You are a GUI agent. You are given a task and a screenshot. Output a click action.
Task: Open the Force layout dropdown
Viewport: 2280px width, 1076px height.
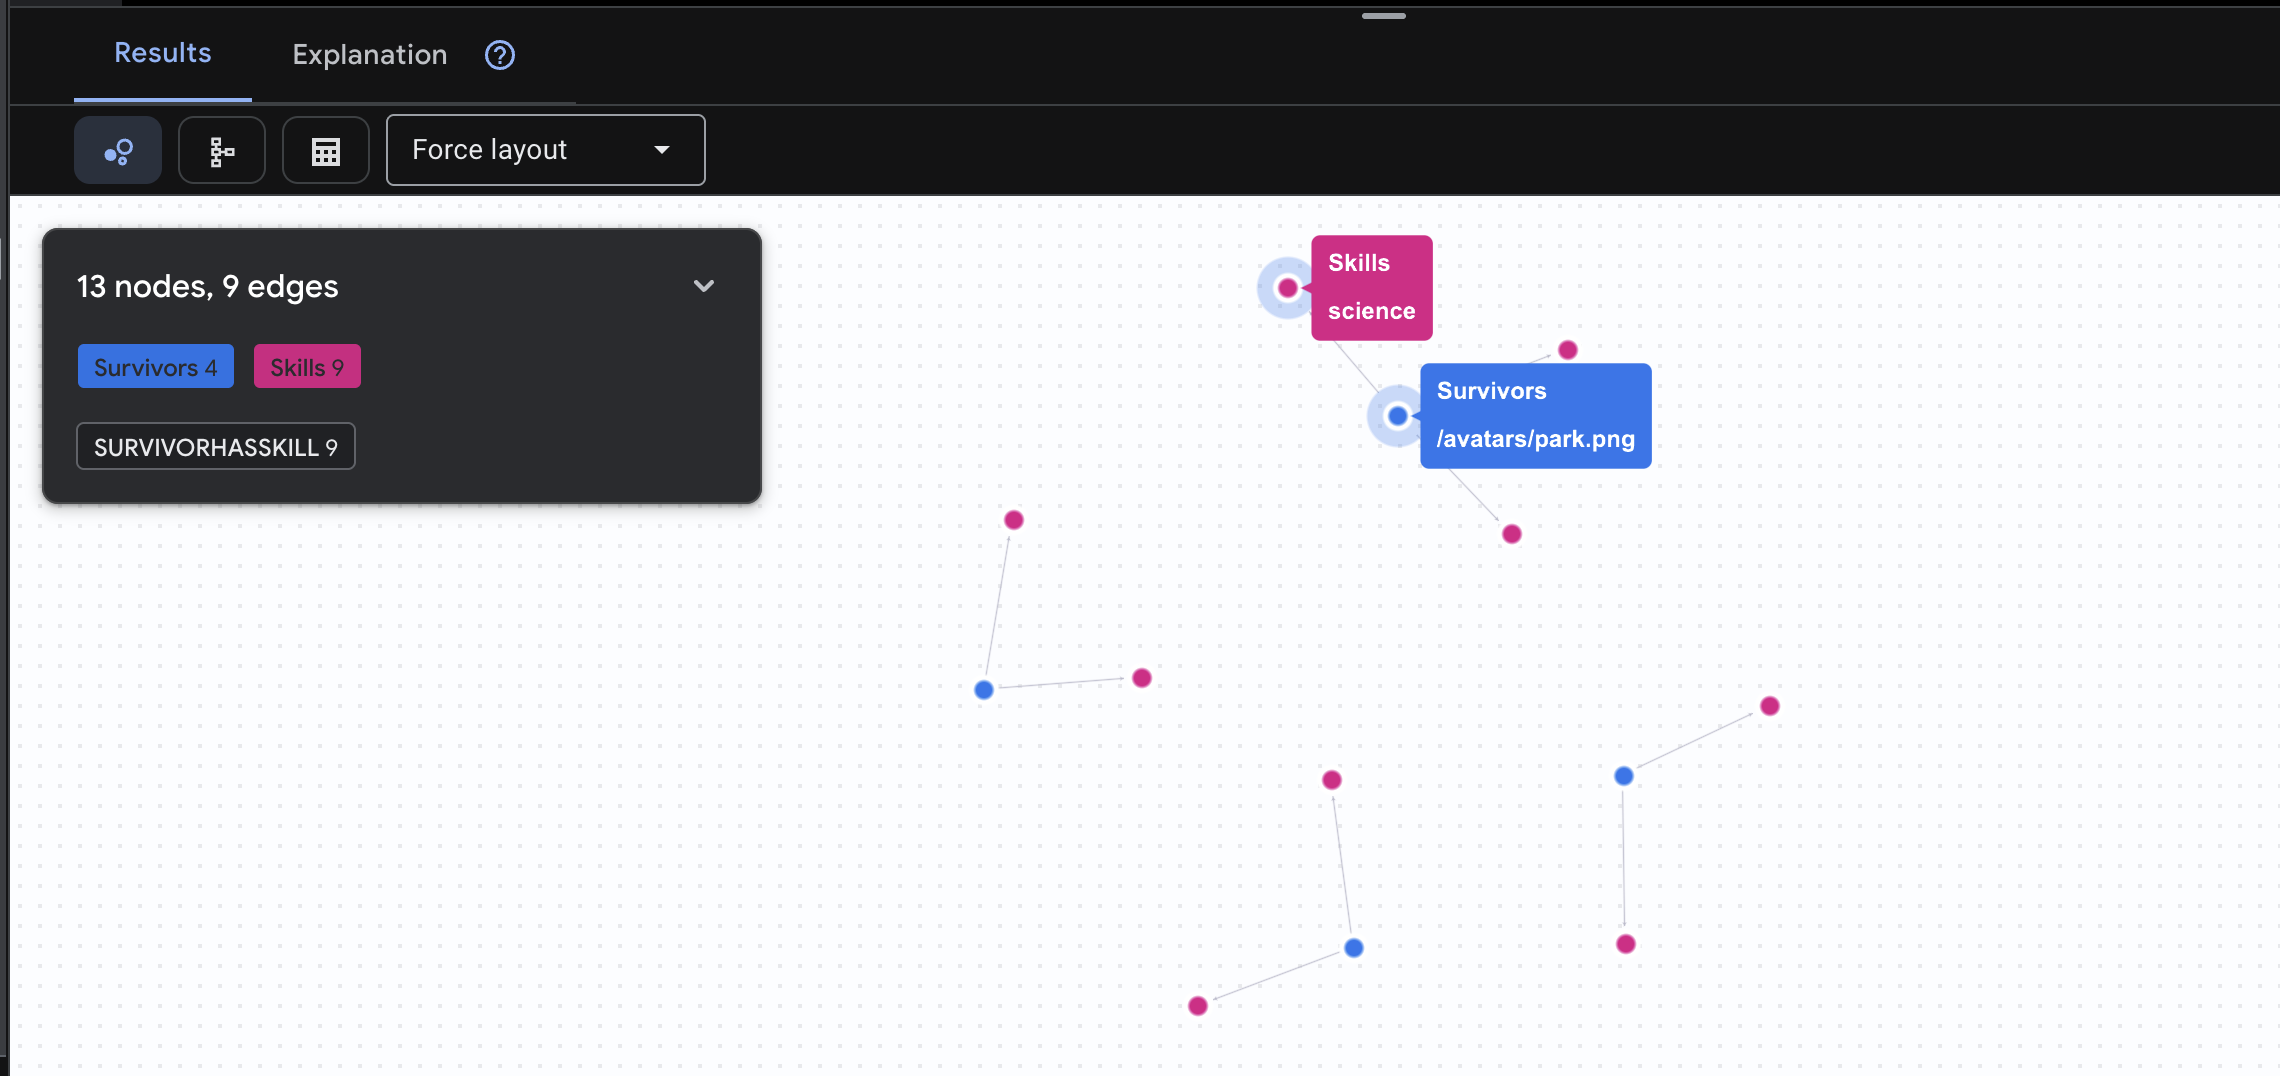point(545,150)
